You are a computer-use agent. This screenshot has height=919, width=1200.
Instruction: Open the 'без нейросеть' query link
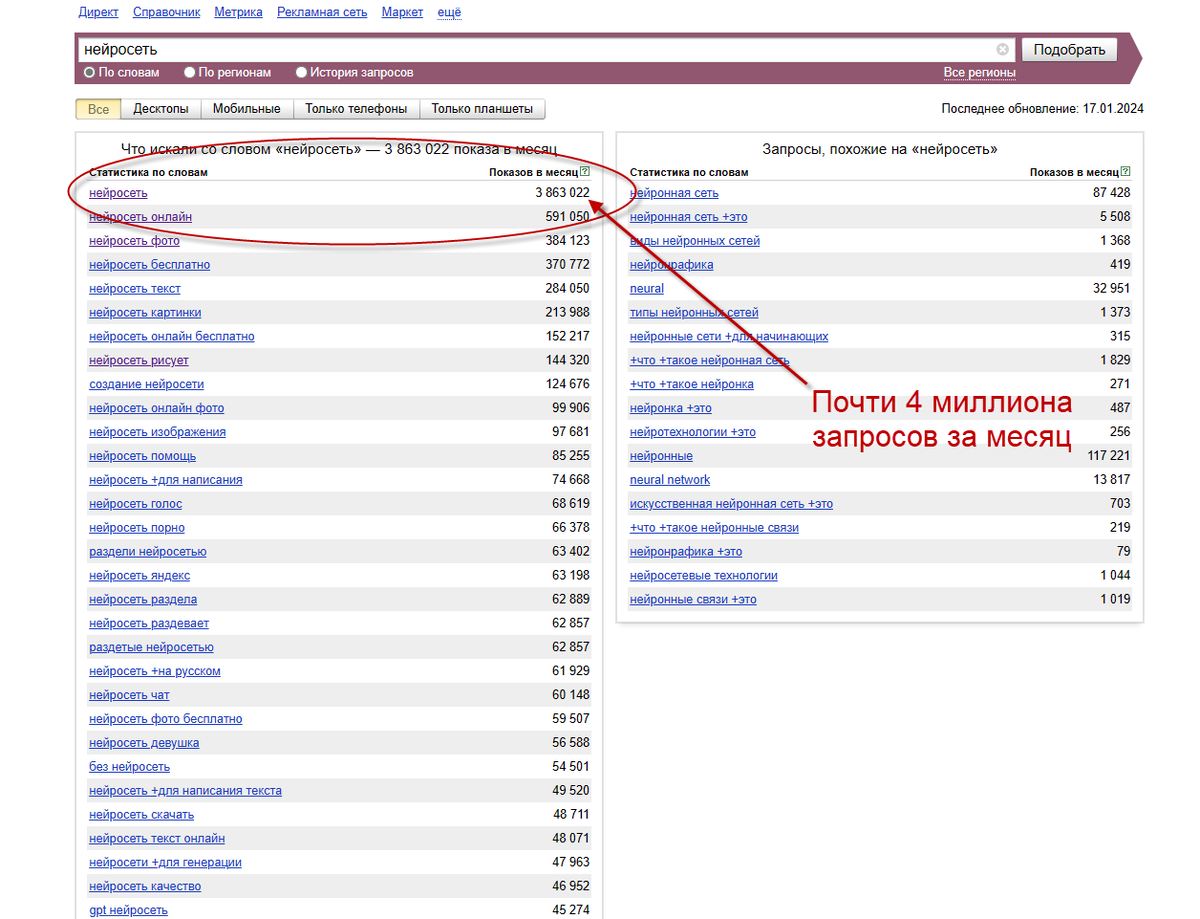point(129,767)
